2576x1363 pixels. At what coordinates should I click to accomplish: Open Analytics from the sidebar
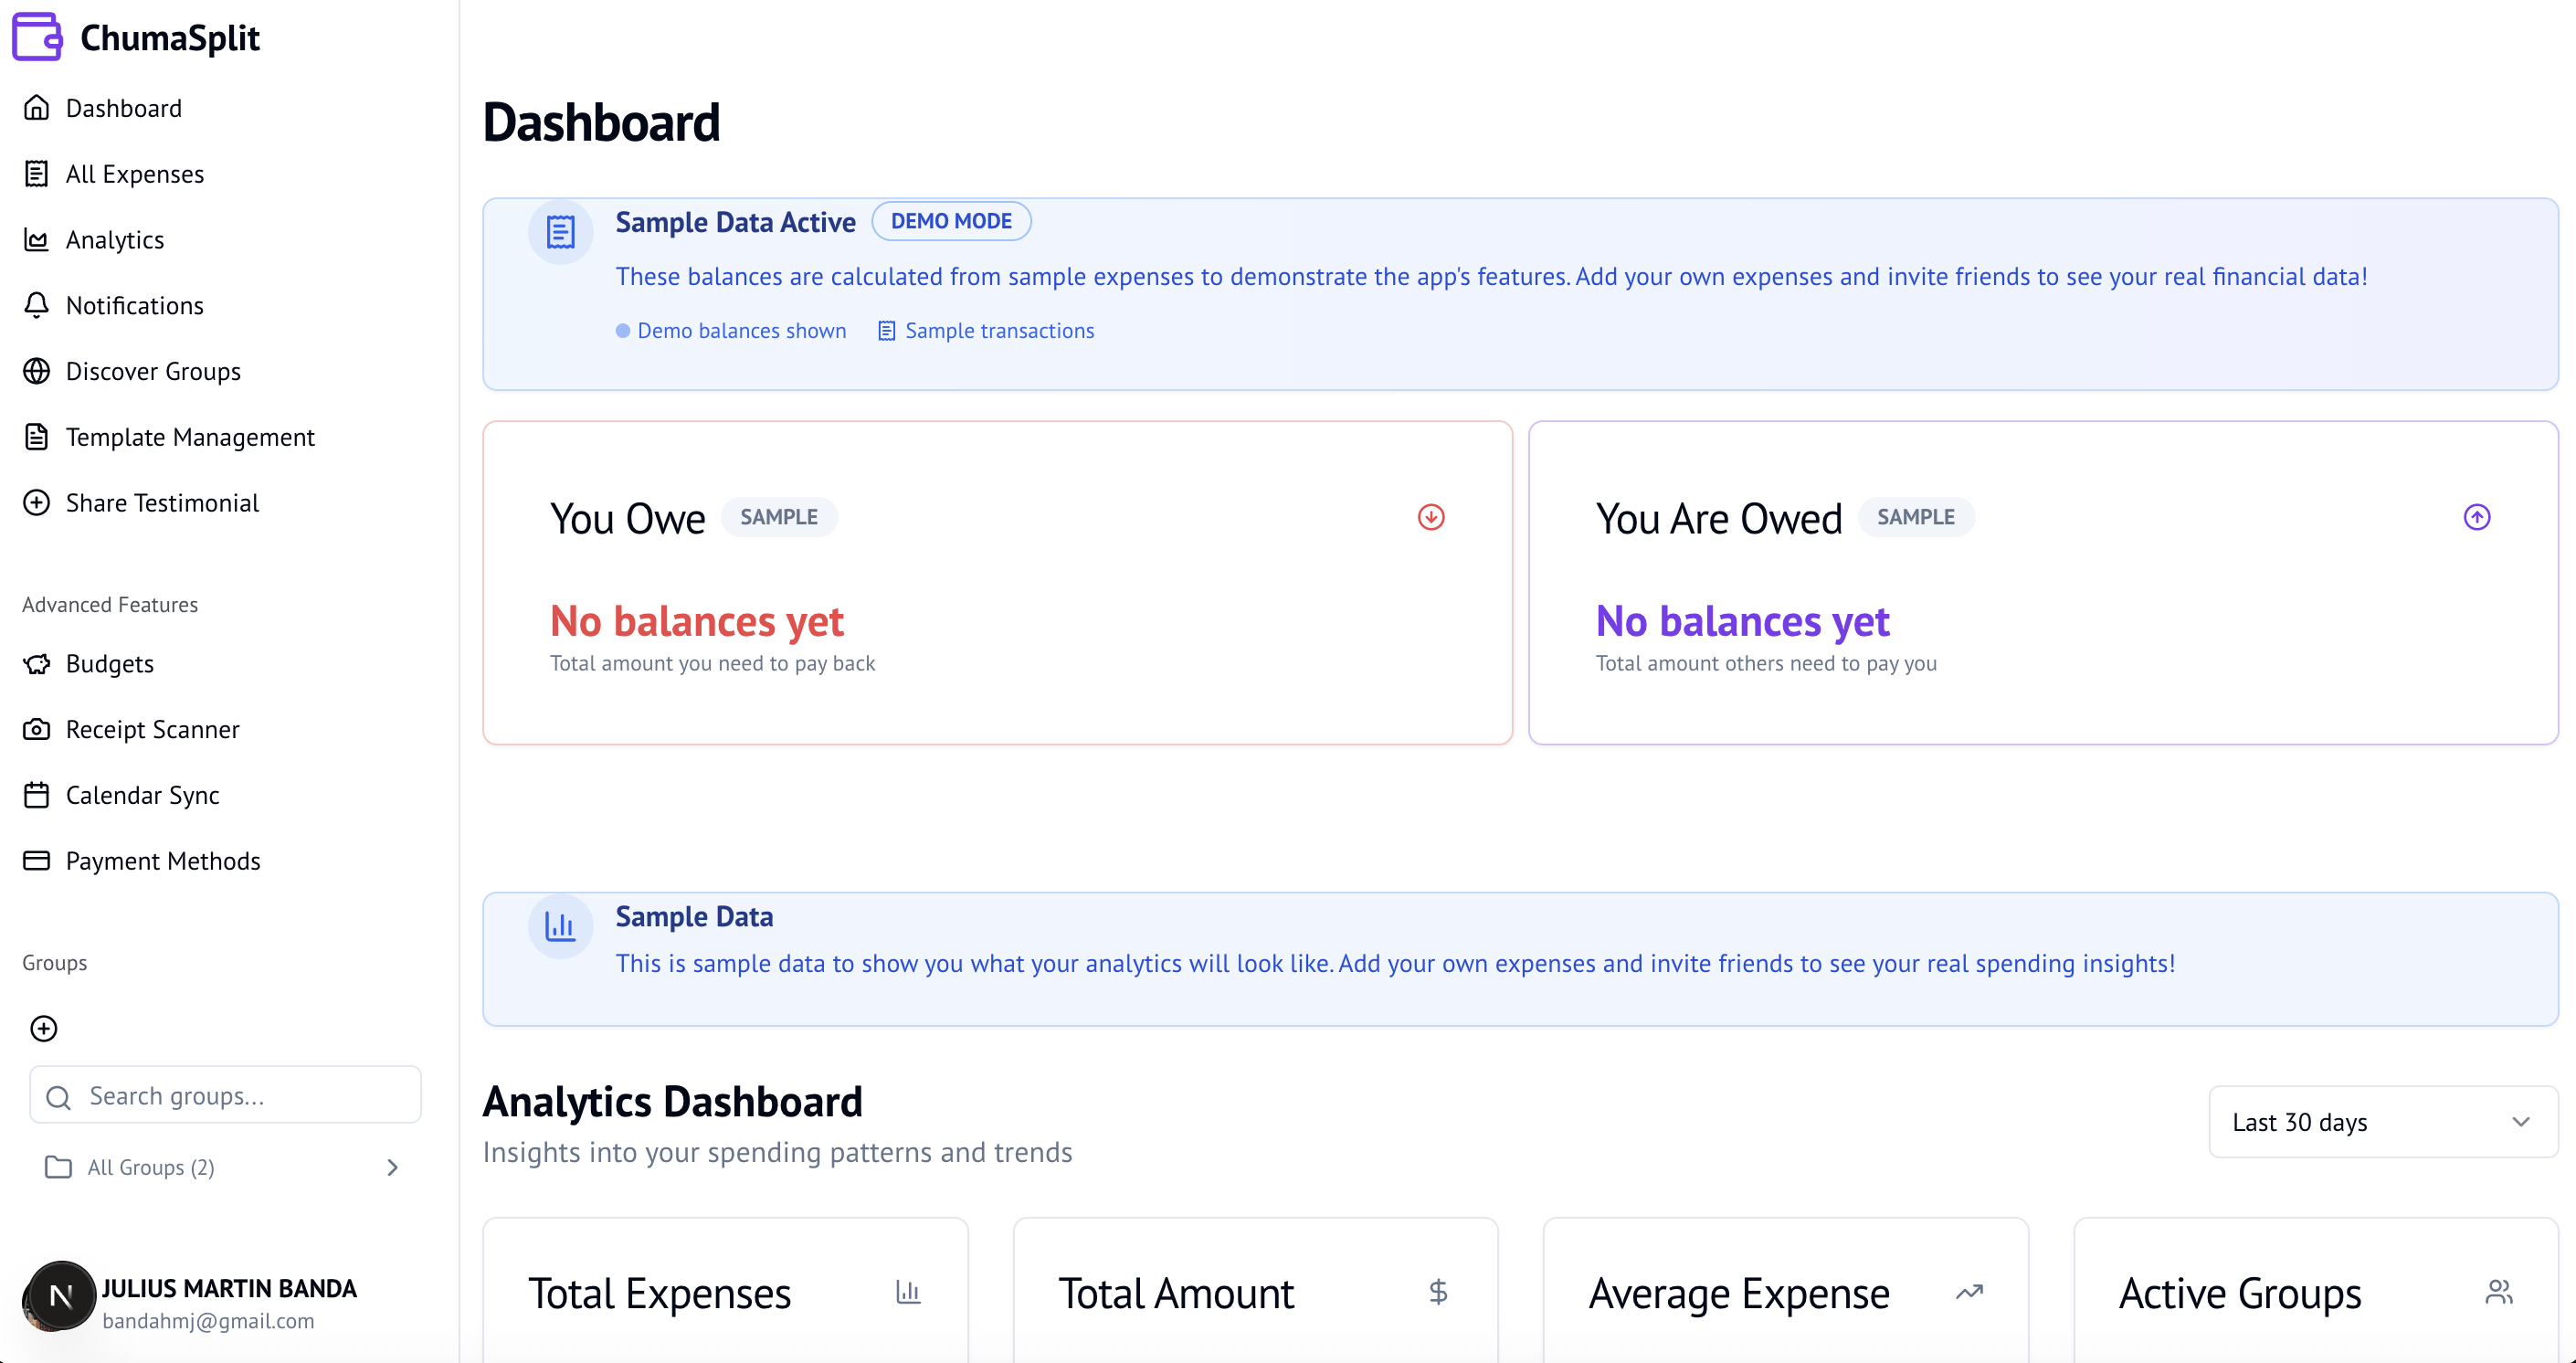click(114, 240)
